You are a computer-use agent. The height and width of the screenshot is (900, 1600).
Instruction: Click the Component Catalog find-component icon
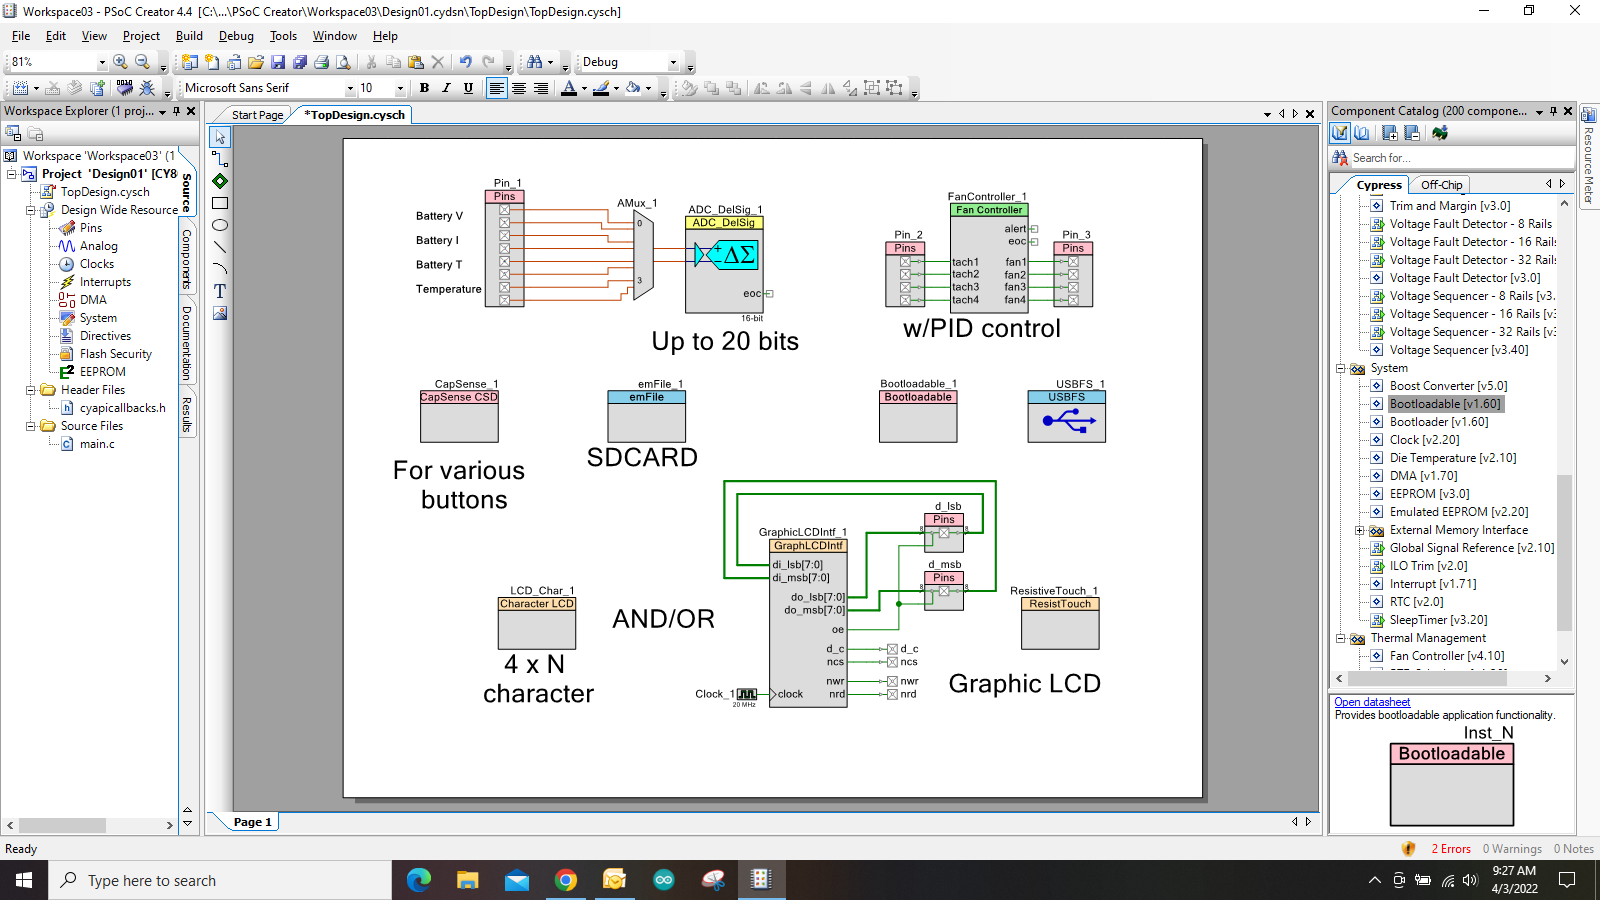click(x=1340, y=158)
